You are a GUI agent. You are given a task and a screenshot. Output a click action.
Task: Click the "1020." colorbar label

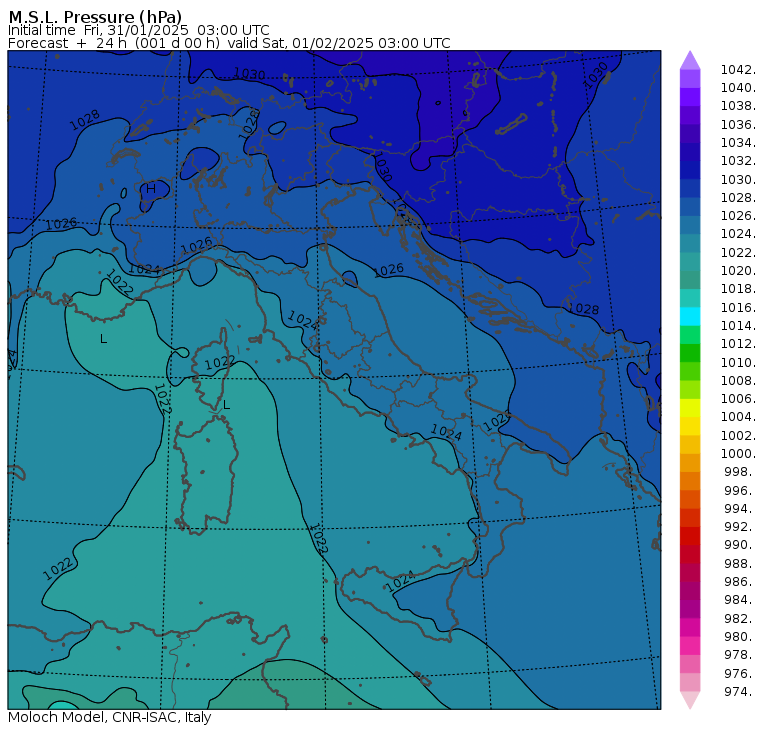tap(738, 270)
